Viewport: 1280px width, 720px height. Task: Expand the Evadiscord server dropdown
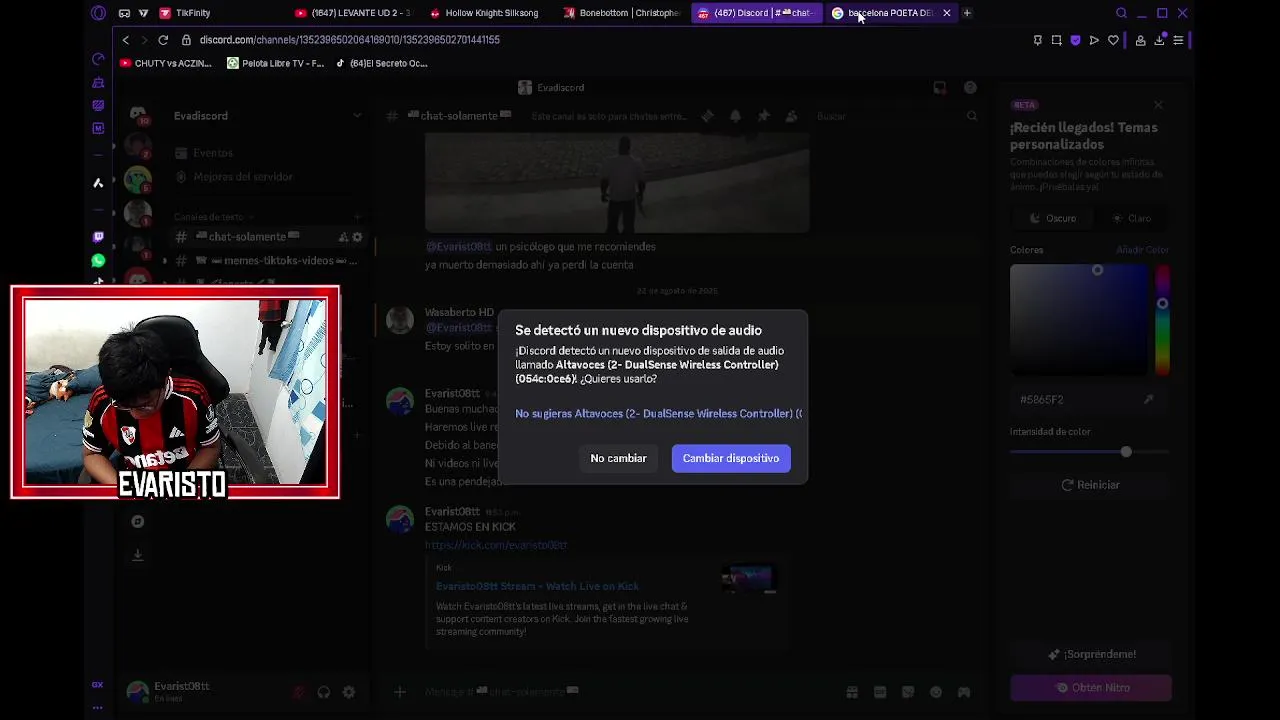click(357, 116)
